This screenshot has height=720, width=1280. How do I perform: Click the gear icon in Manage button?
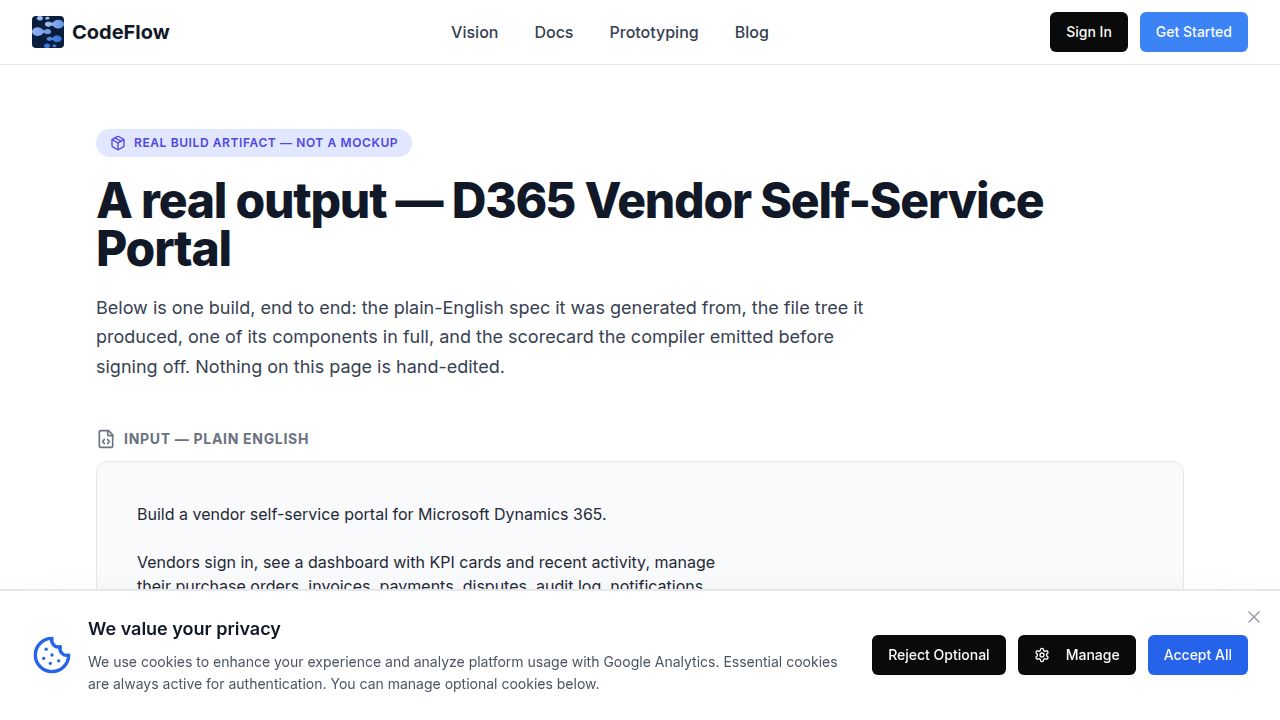tap(1042, 655)
